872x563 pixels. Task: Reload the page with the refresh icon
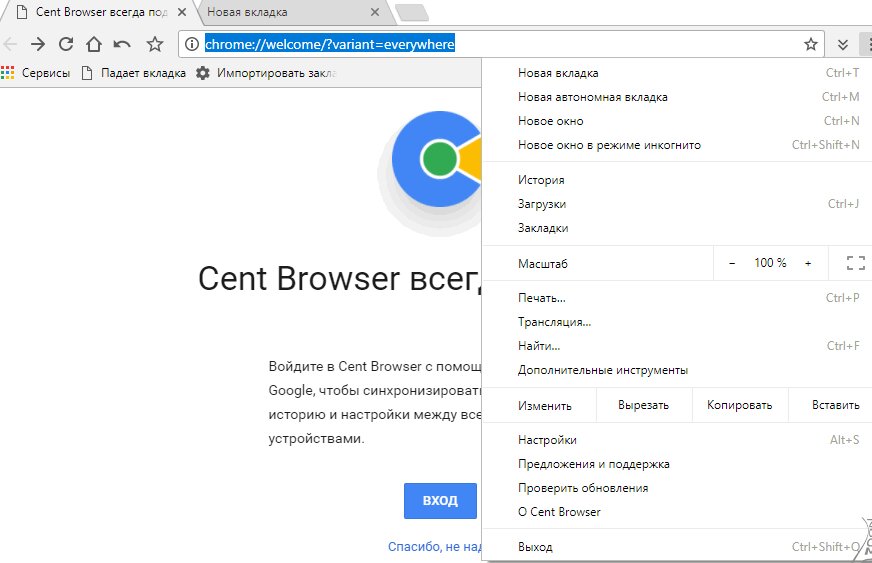[x=66, y=44]
